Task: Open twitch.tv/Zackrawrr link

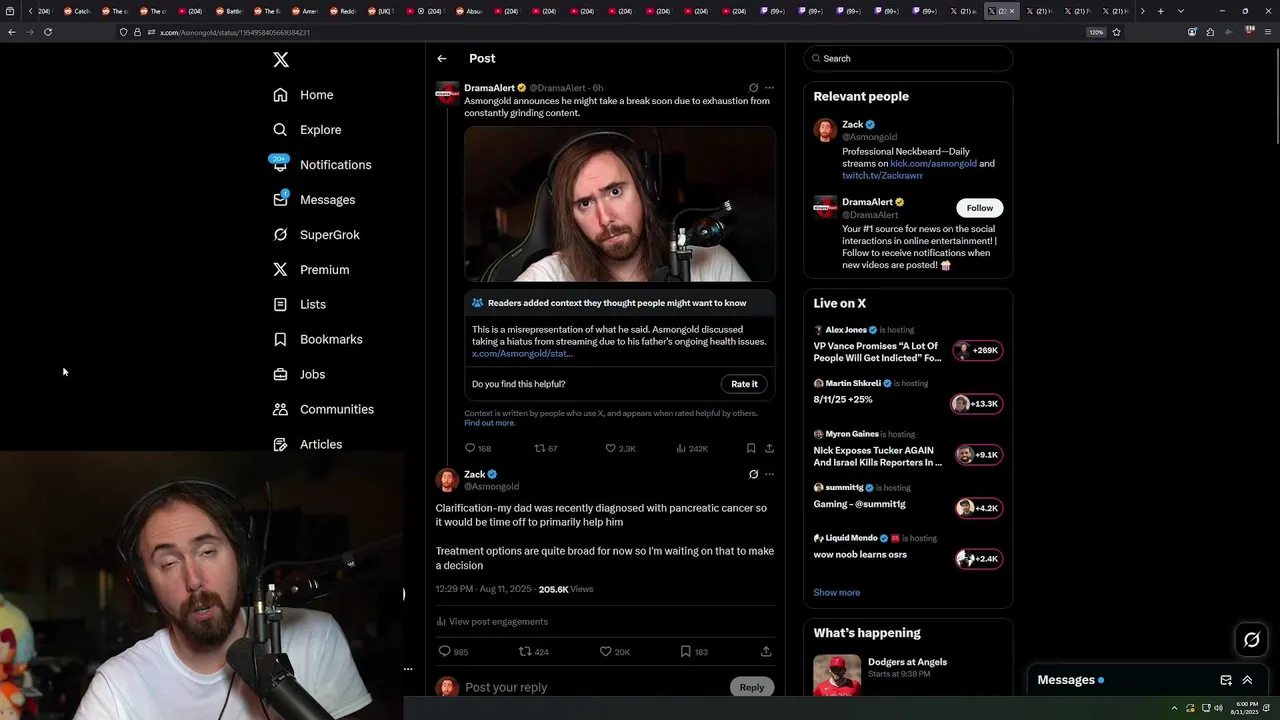Action: (882, 176)
